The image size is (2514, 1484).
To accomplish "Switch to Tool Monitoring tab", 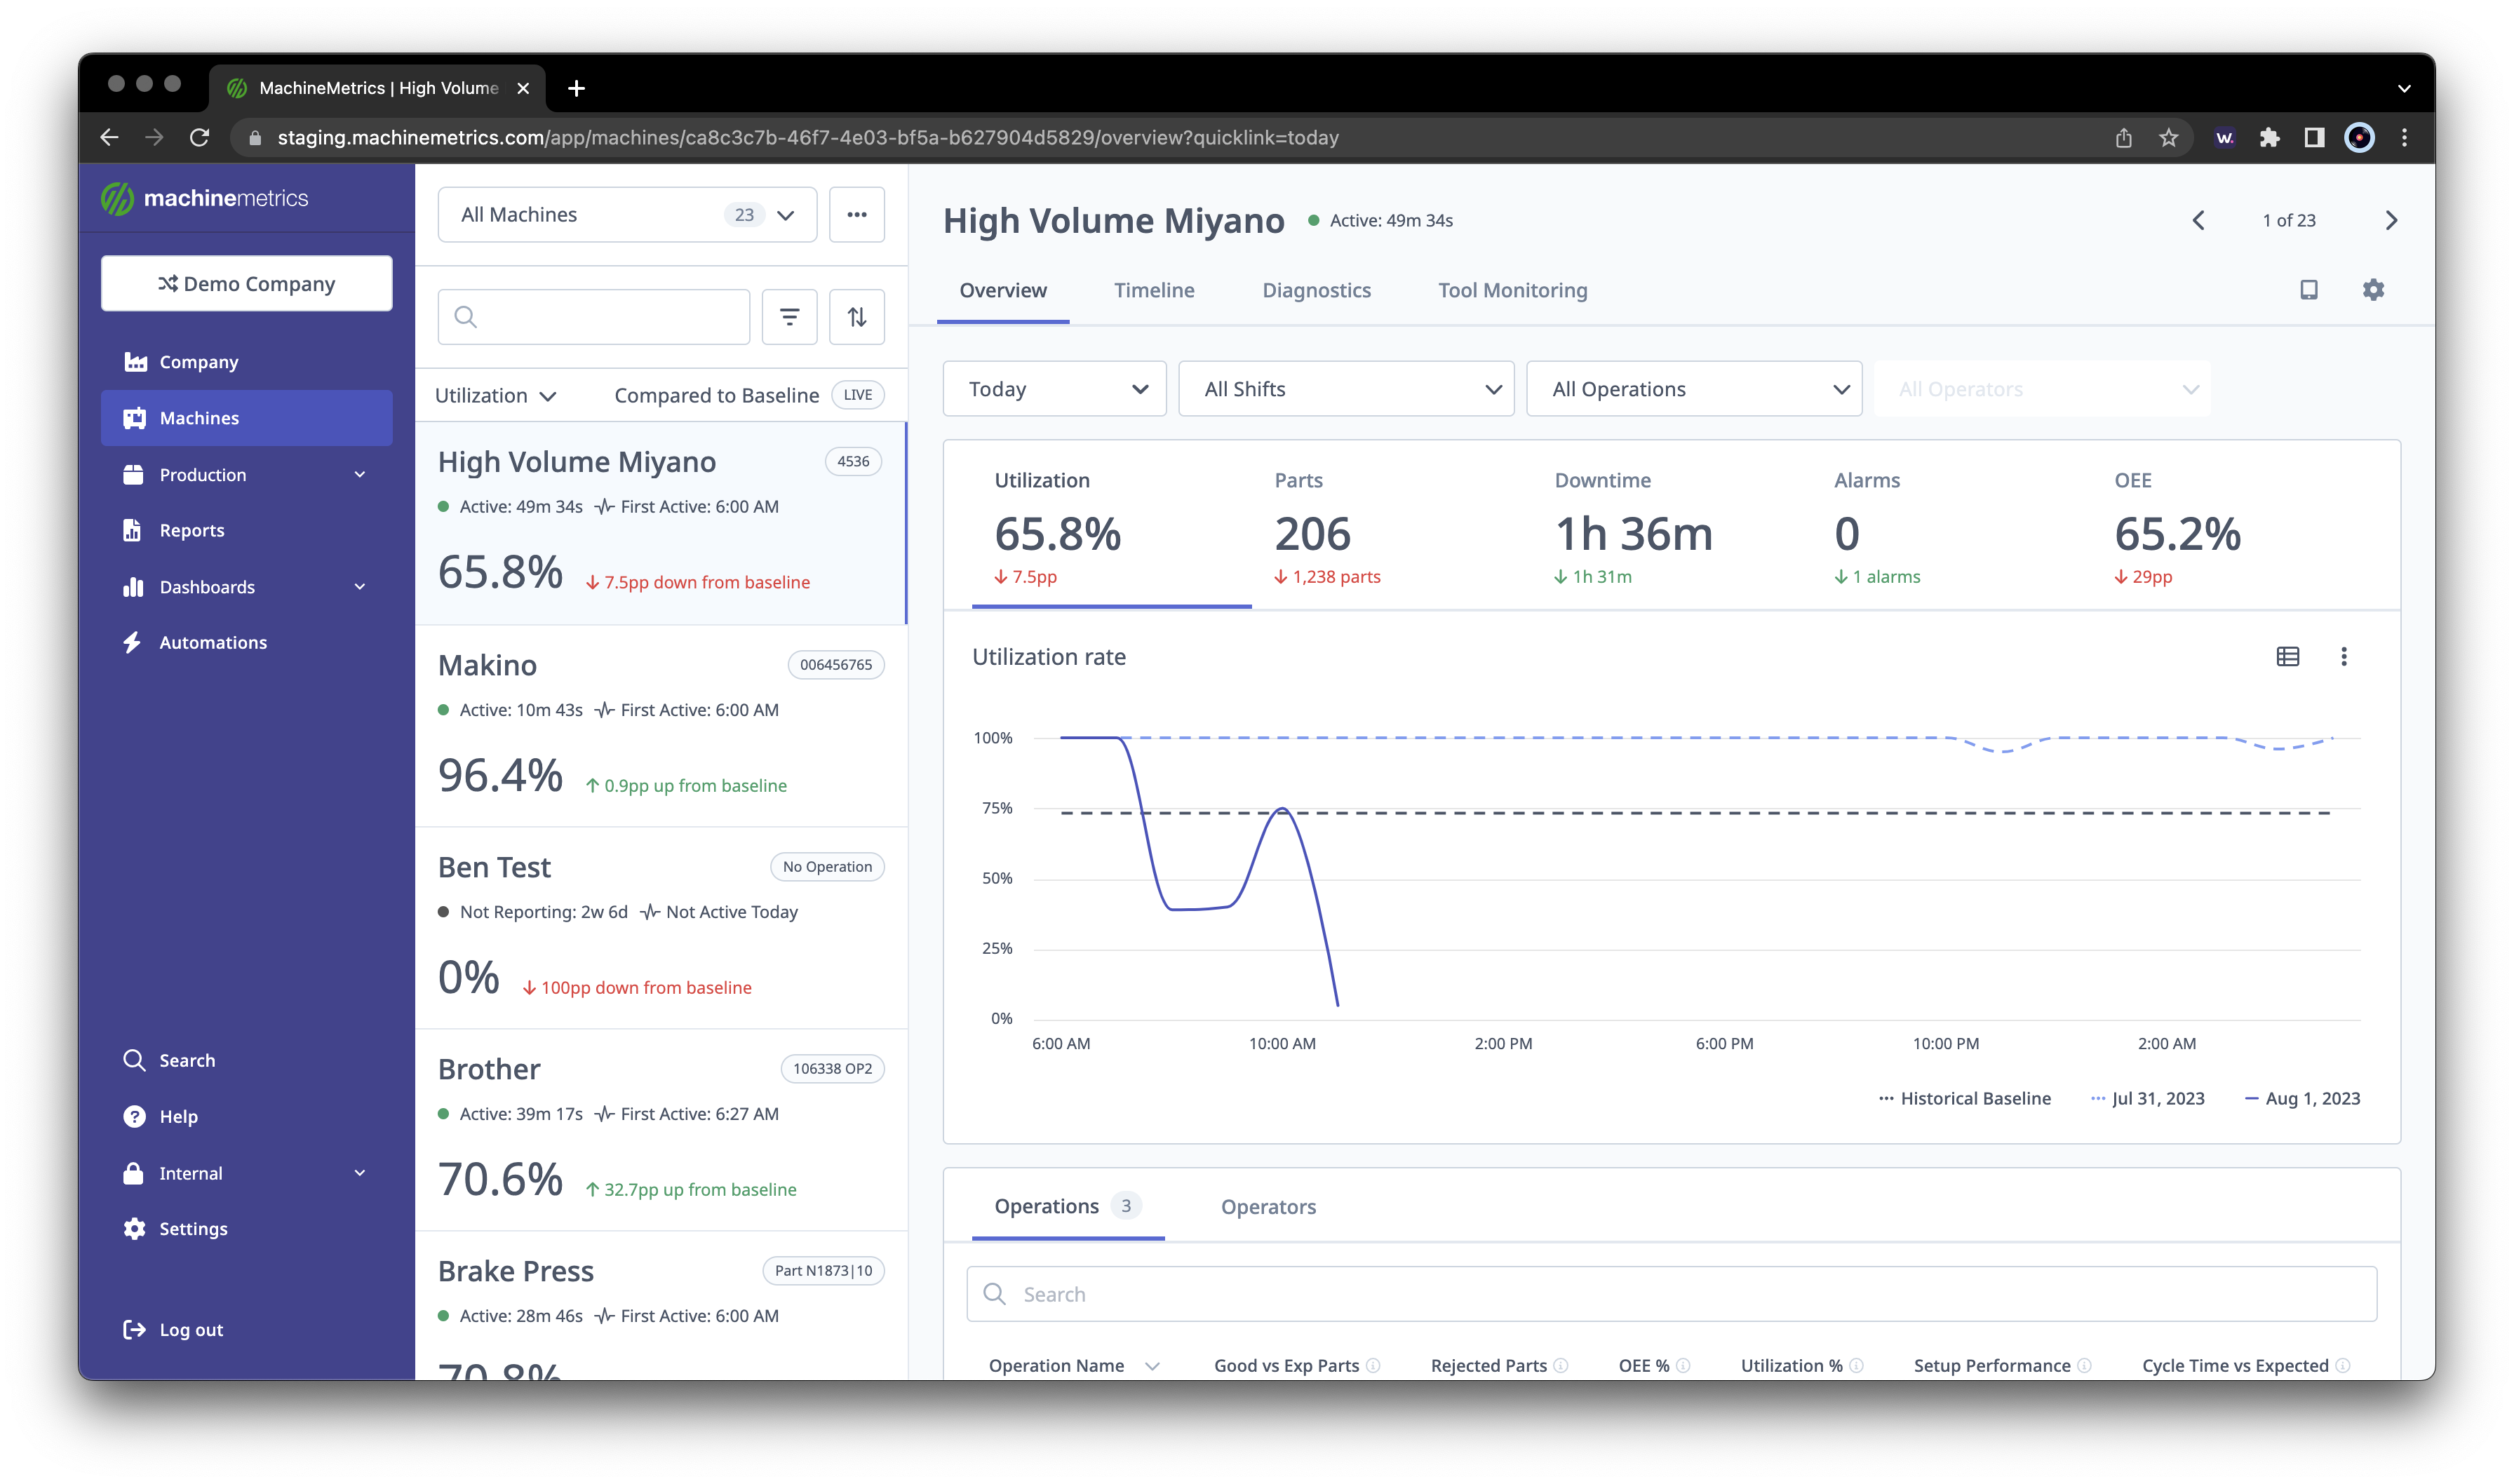I will (1512, 290).
